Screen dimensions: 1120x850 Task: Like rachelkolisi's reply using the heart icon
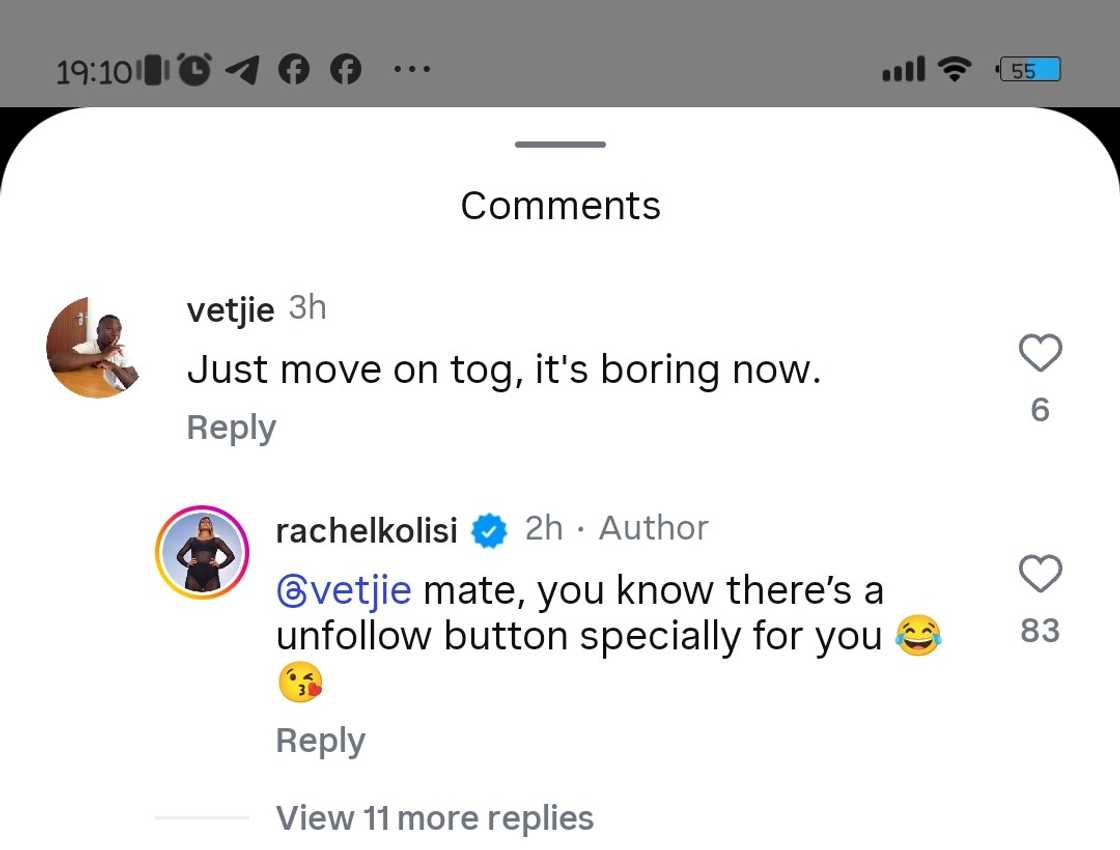1040,573
